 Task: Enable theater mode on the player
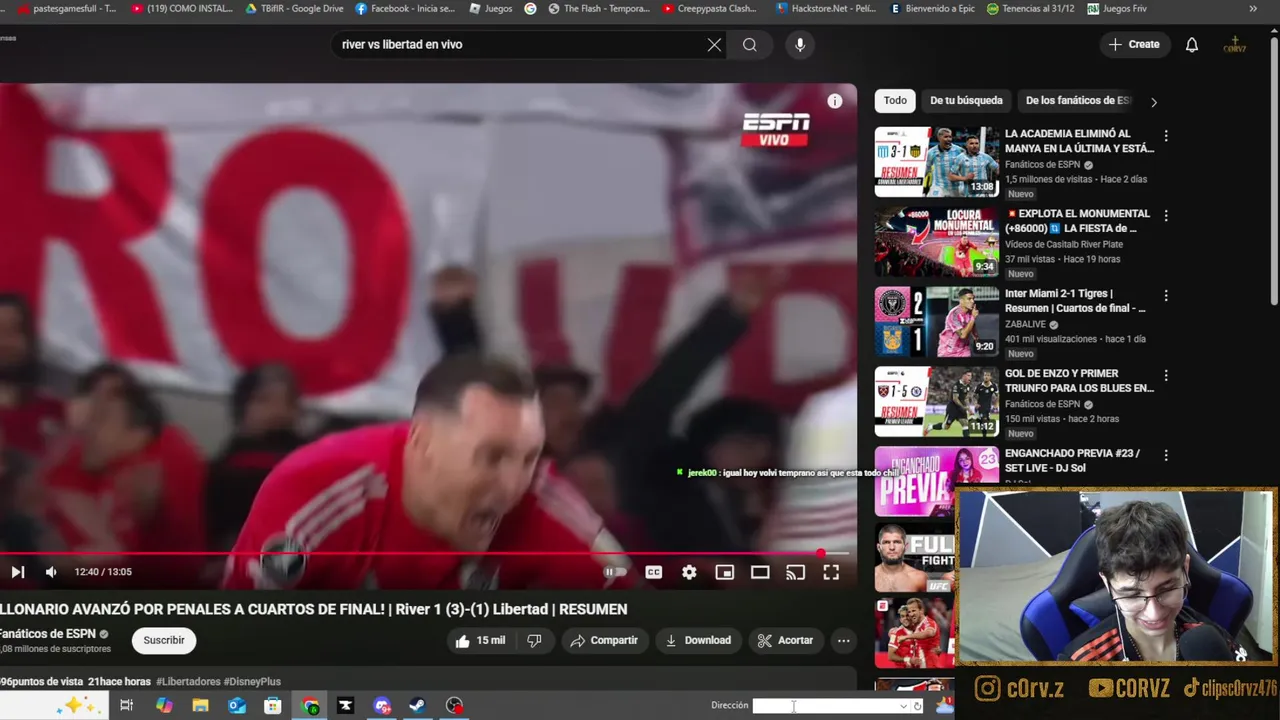760,572
